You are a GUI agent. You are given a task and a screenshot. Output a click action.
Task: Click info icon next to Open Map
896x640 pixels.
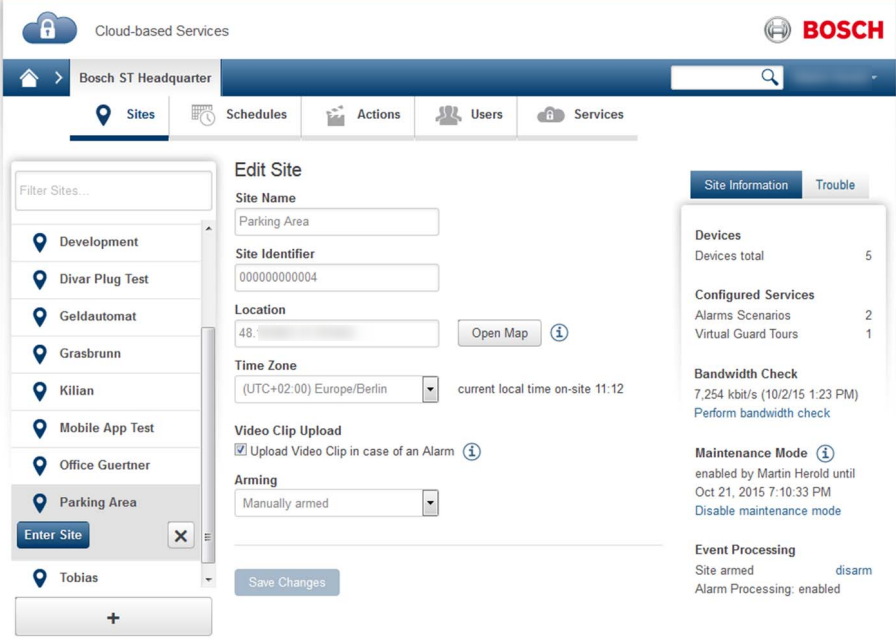[559, 332]
